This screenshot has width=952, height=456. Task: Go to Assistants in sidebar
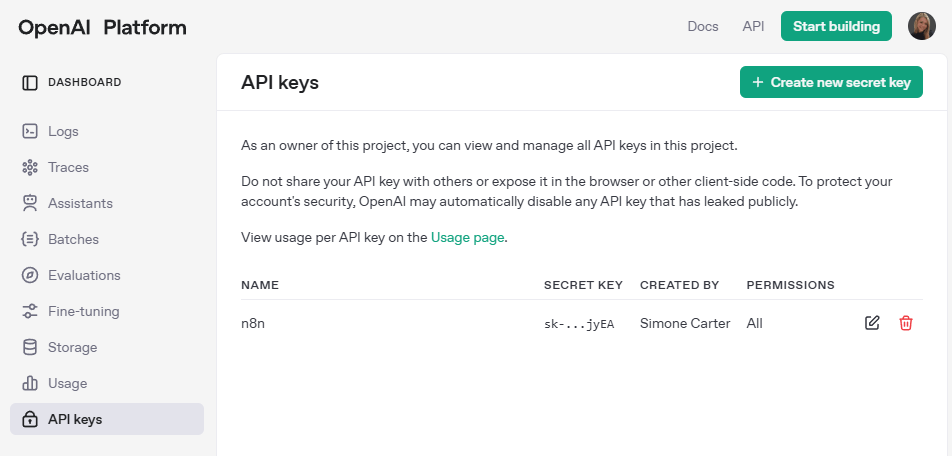click(80, 203)
